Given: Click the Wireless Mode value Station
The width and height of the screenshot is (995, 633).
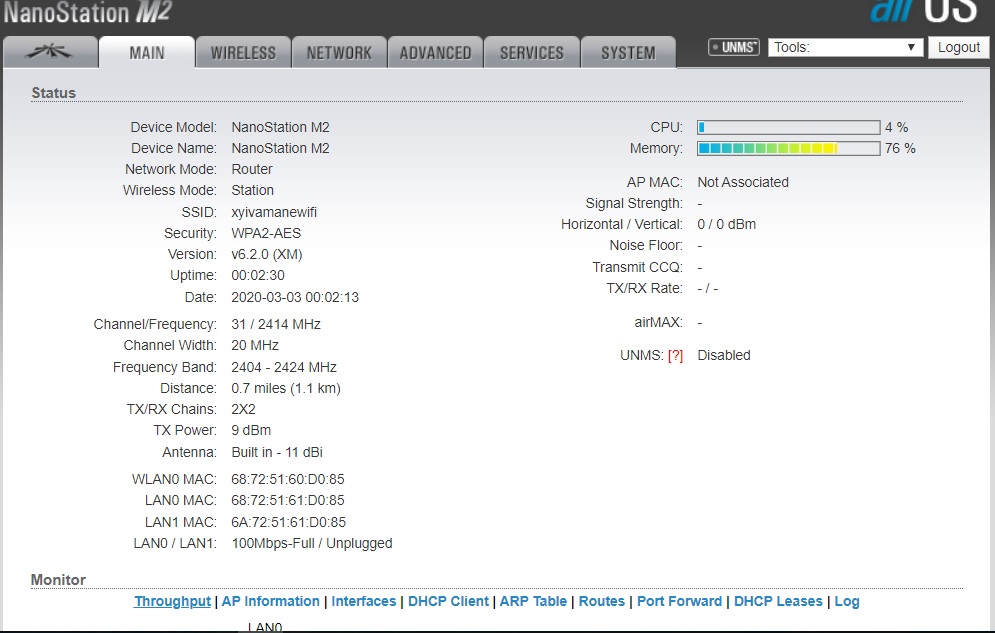Looking at the screenshot, I should click(x=252, y=190).
